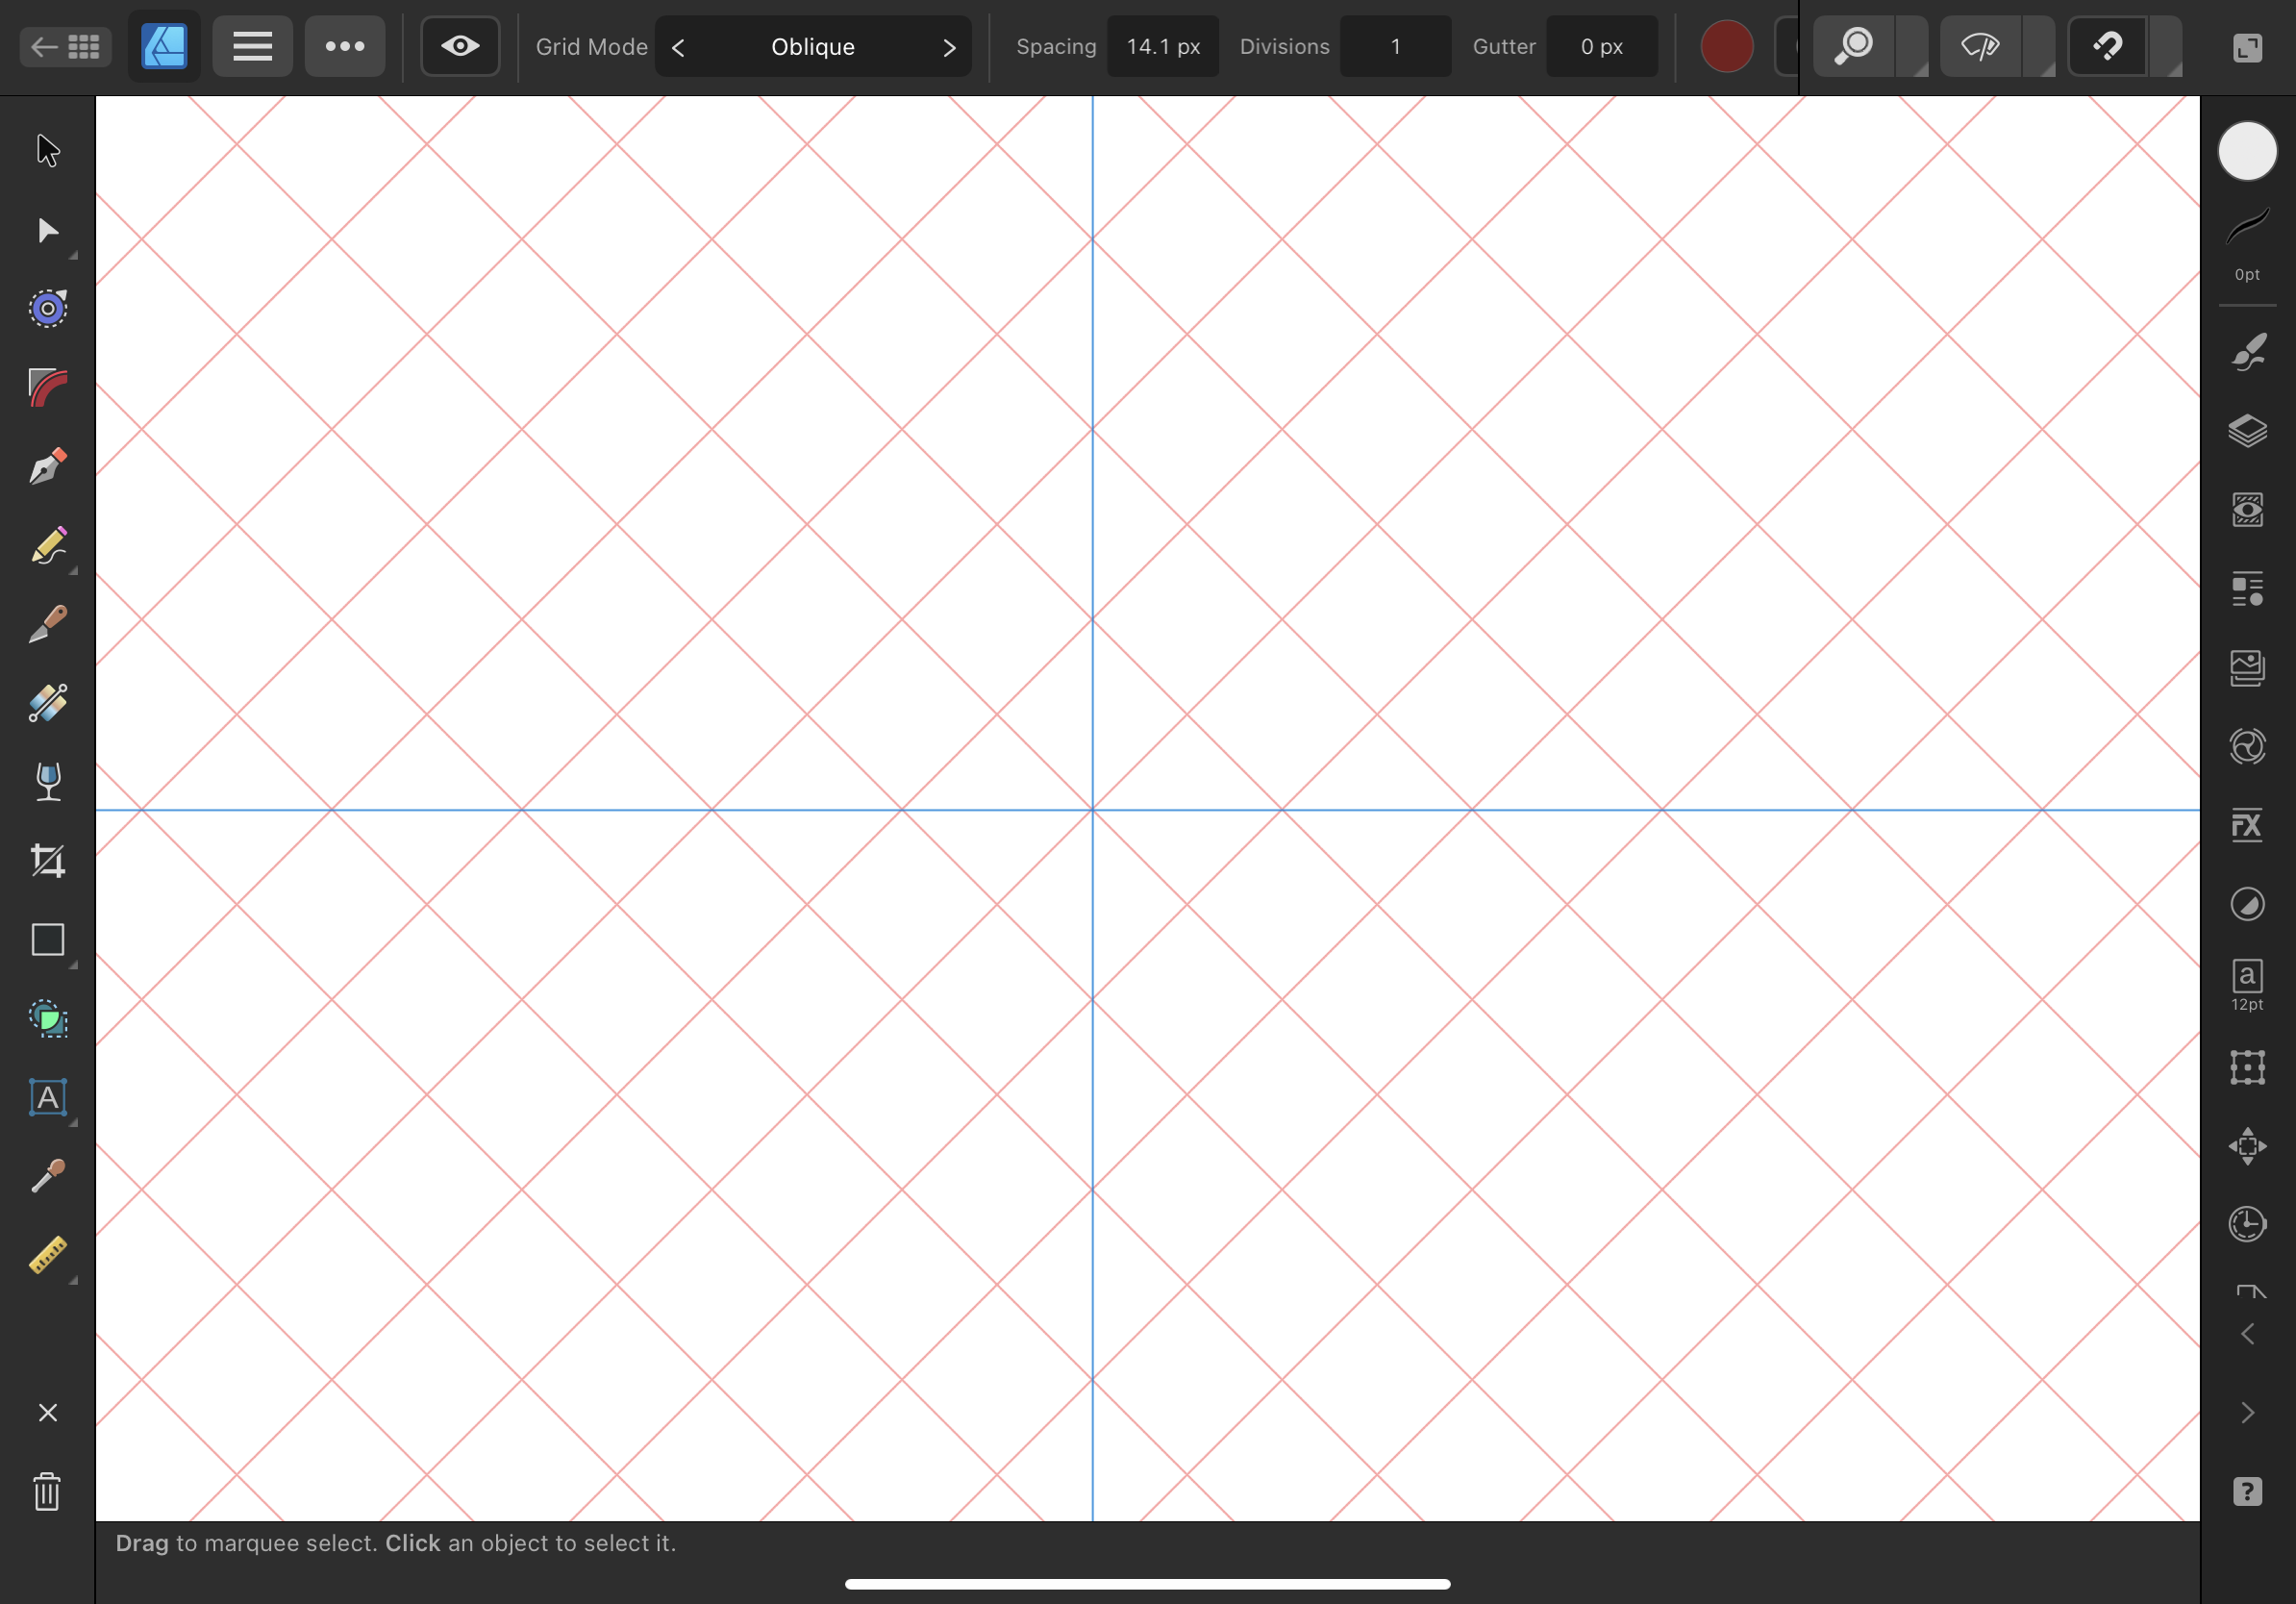The width and height of the screenshot is (2296, 1604).
Task: Open the Layers studio panel
Action: click(2247, 431)
